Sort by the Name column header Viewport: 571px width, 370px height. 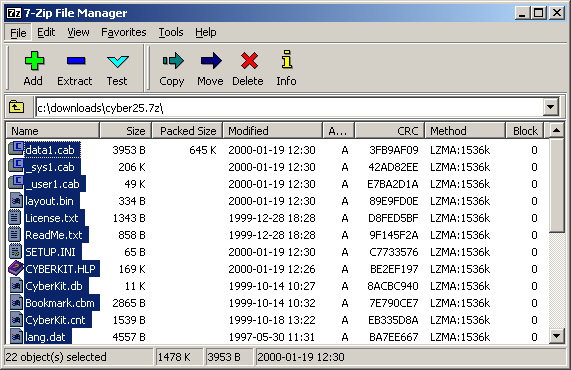click(53, 131)
